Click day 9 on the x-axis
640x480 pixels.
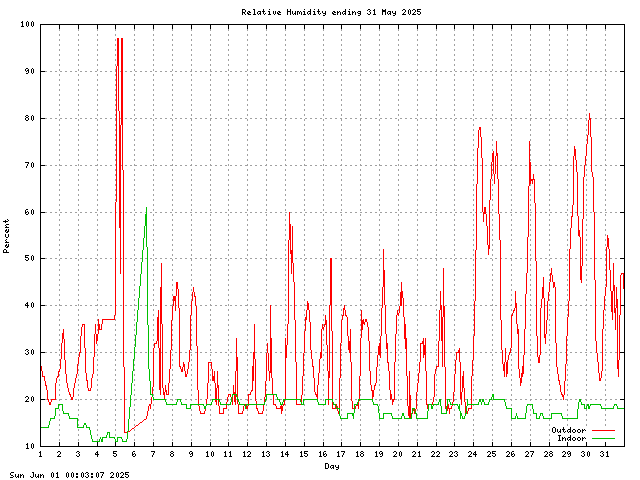click(x=191, y=454)
